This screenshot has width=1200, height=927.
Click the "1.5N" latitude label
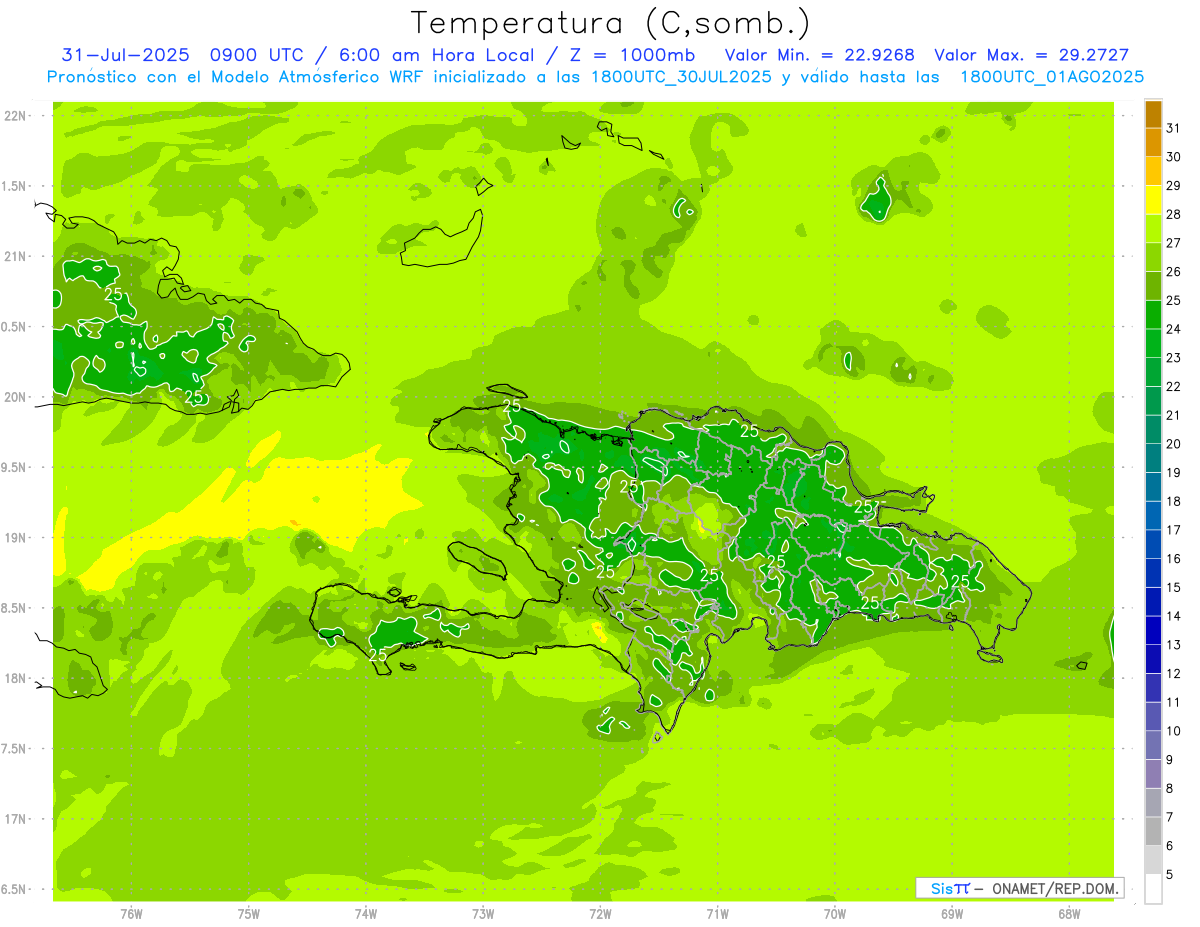click(15, 186)
